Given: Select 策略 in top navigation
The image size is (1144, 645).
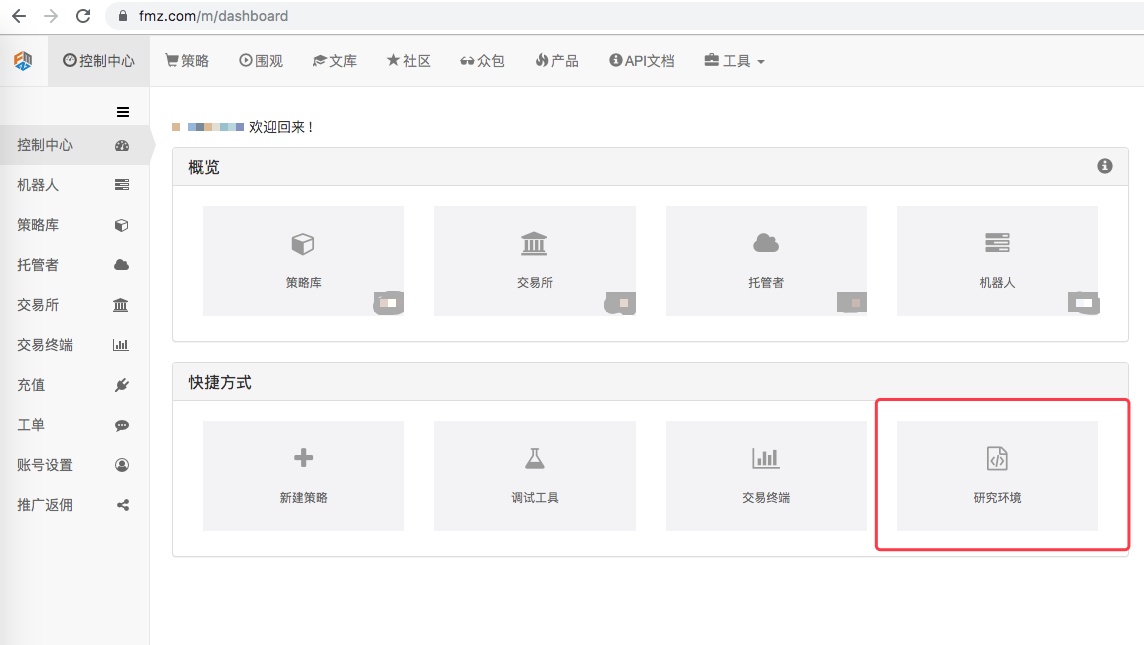Looking at the screenshot, I should [x=187, y=61].
